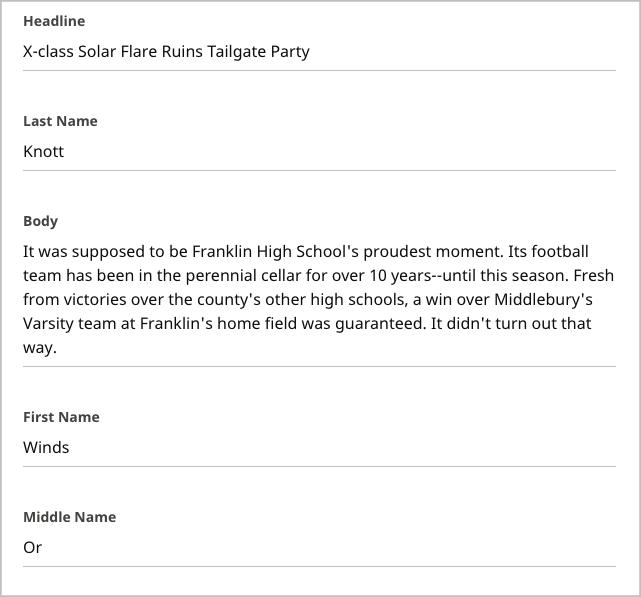Image resolution: width=641 pixels, height=597 pixels.
Task: Click the word "Varsity" in the body
Action: (50, 324)
